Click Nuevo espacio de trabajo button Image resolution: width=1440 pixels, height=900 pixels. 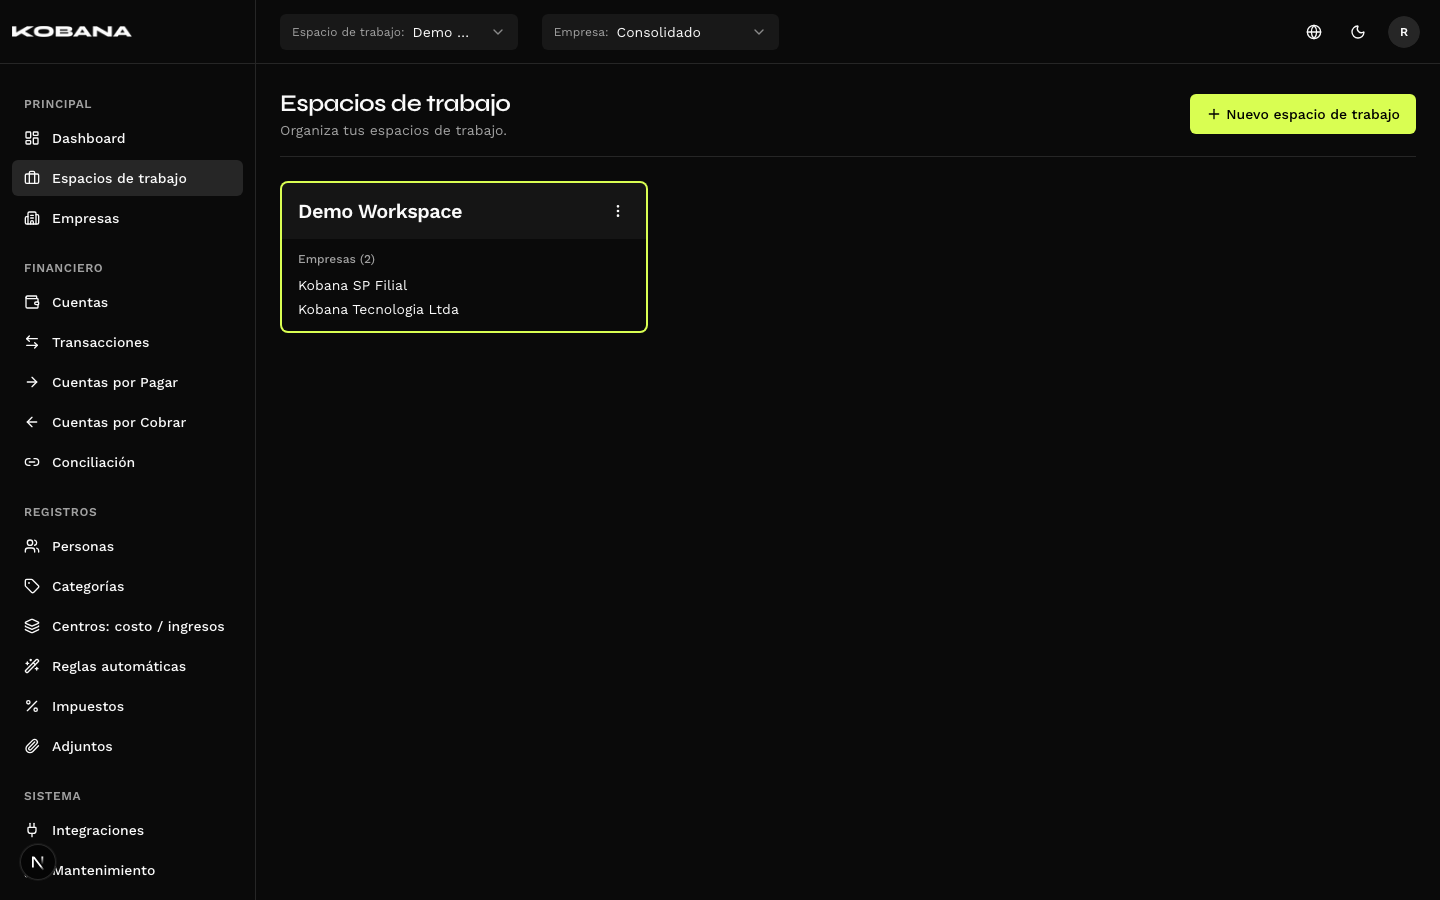point(1303,114)
